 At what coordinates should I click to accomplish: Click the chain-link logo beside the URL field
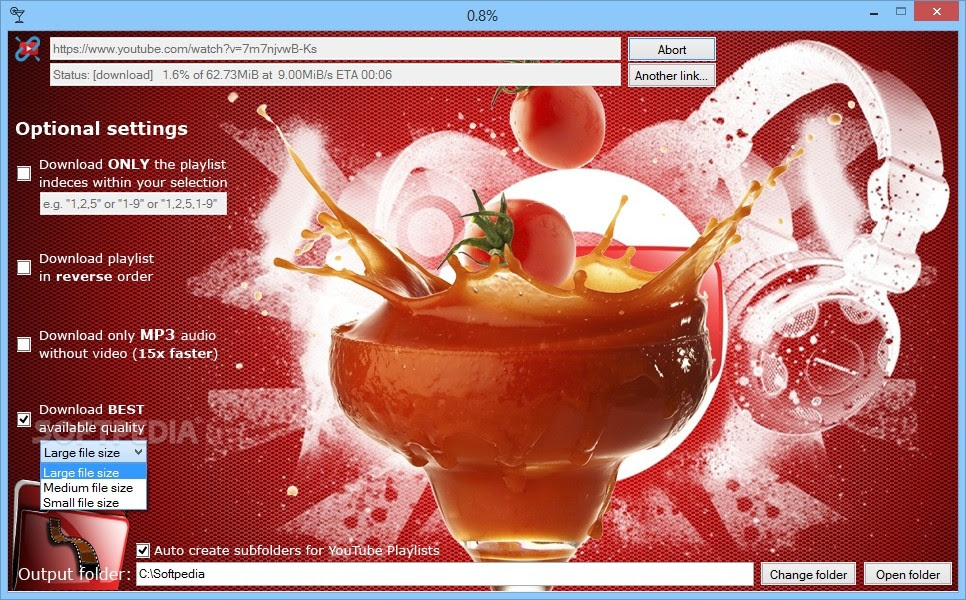pos(27,49)
